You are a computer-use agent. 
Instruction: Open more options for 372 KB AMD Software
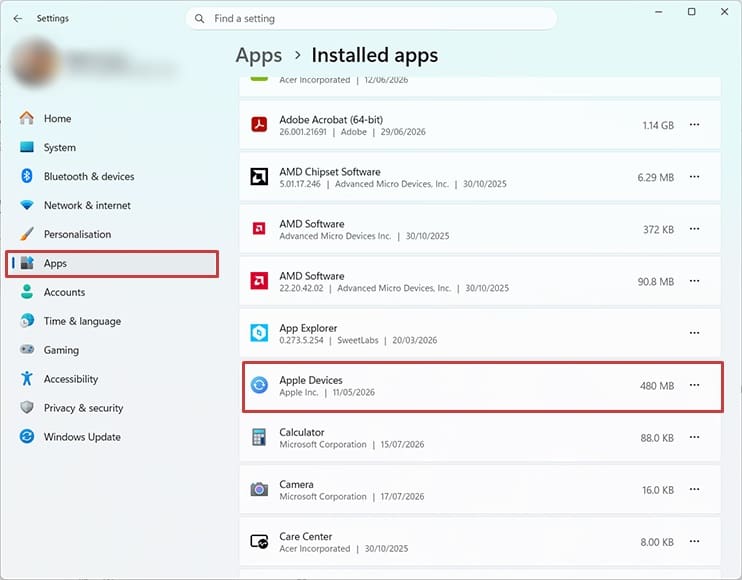click(694, 229)
